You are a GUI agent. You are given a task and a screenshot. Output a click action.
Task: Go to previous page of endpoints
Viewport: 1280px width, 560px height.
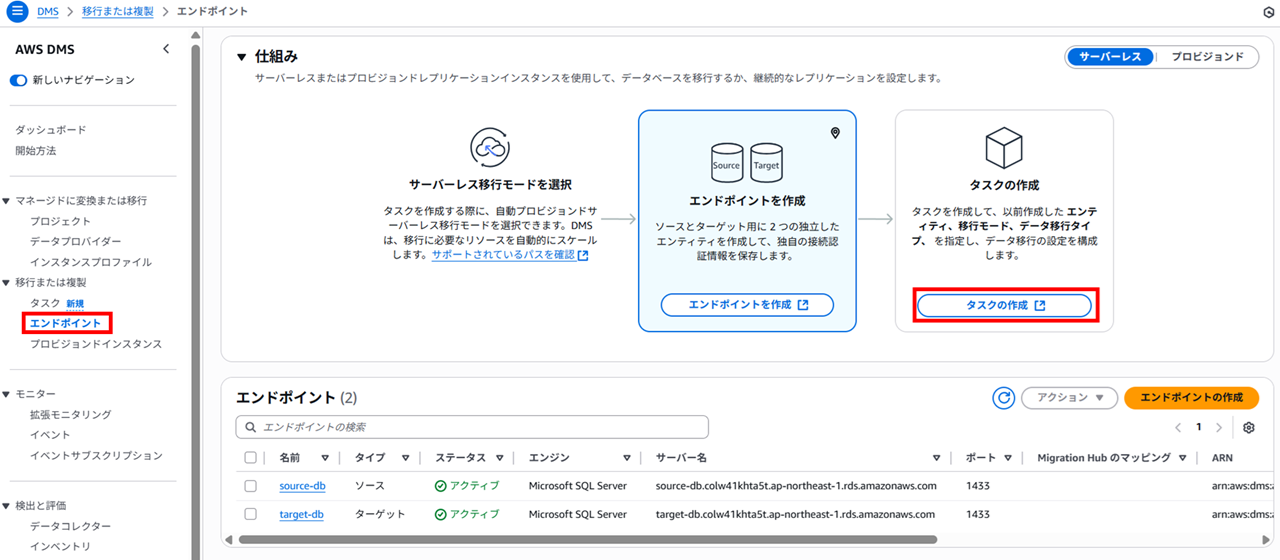point(1178,427)
